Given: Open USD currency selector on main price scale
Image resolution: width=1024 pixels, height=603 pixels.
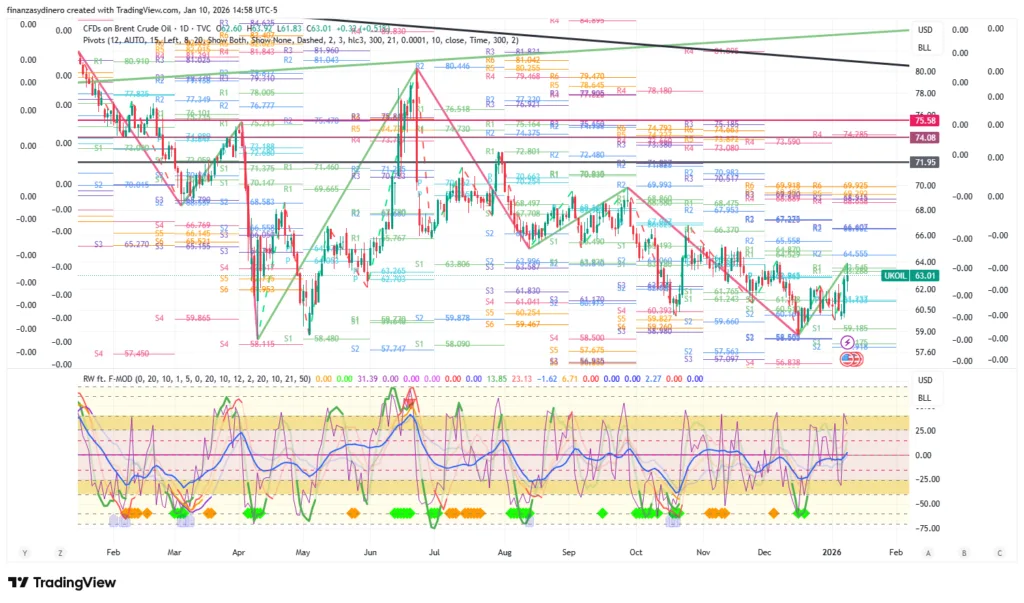Looking at the screenshot, I should [925, 30].
